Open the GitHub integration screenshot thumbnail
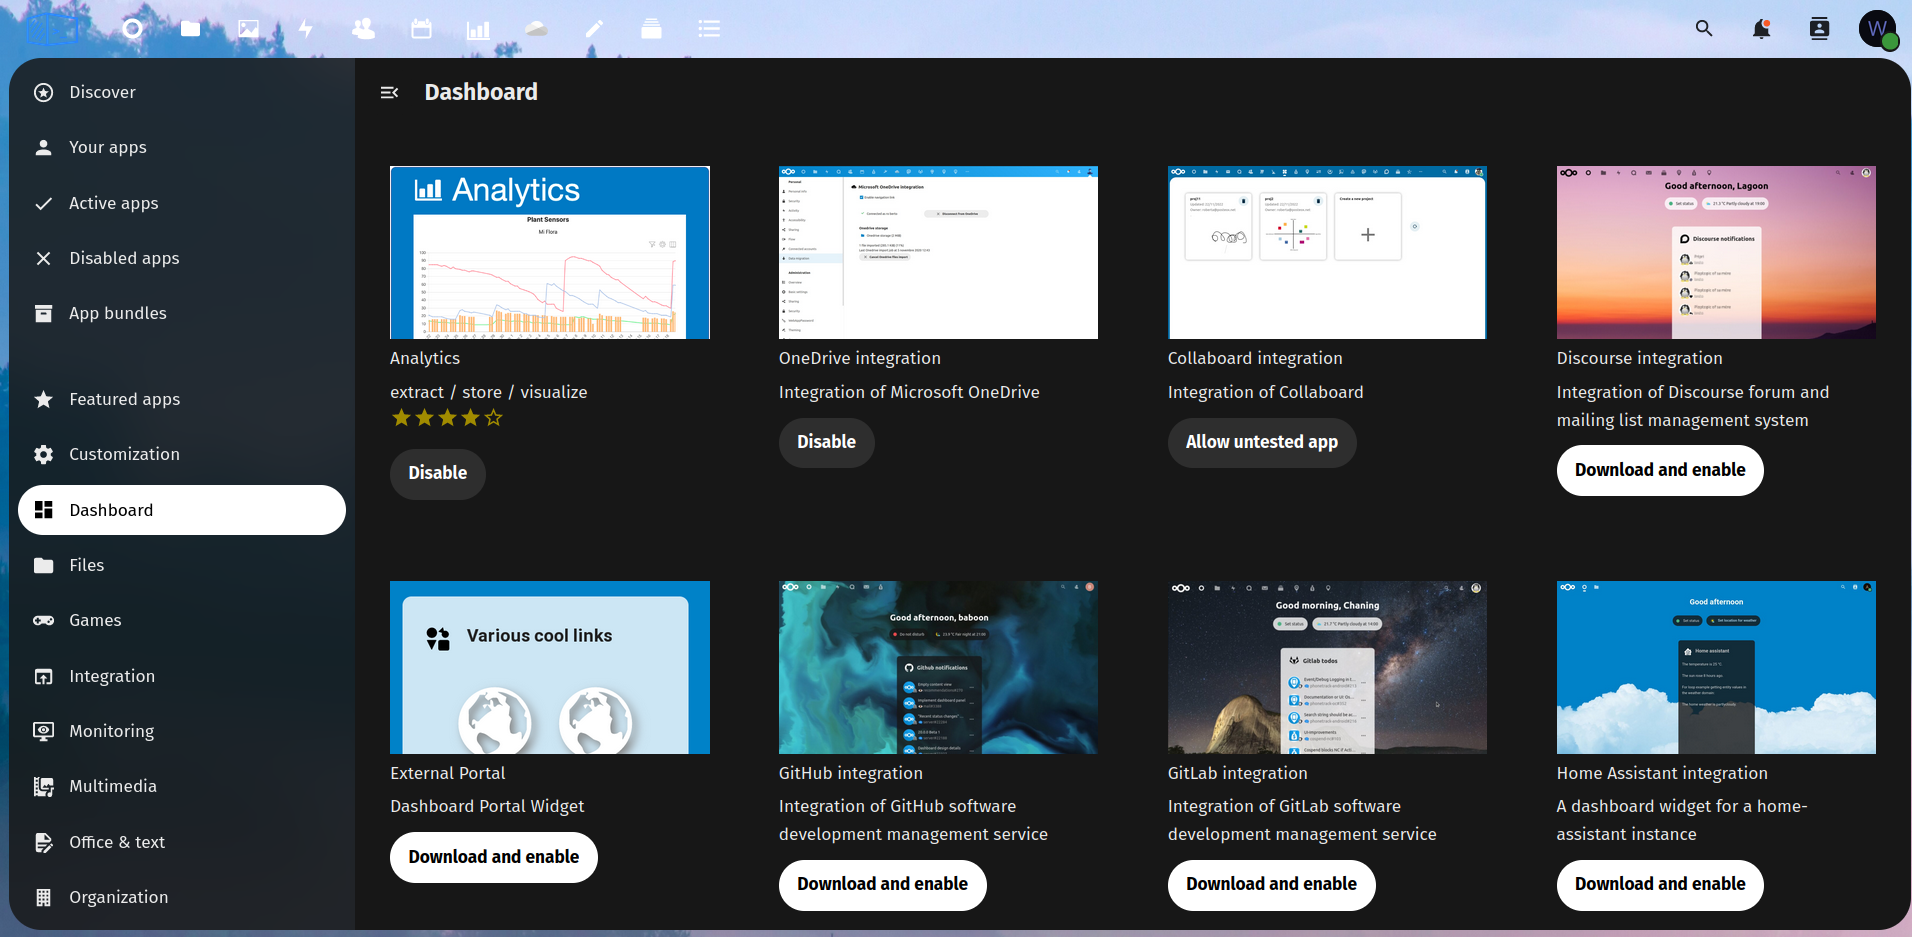The height and width of the screenshot is (937, 1912). coord(938,667)
